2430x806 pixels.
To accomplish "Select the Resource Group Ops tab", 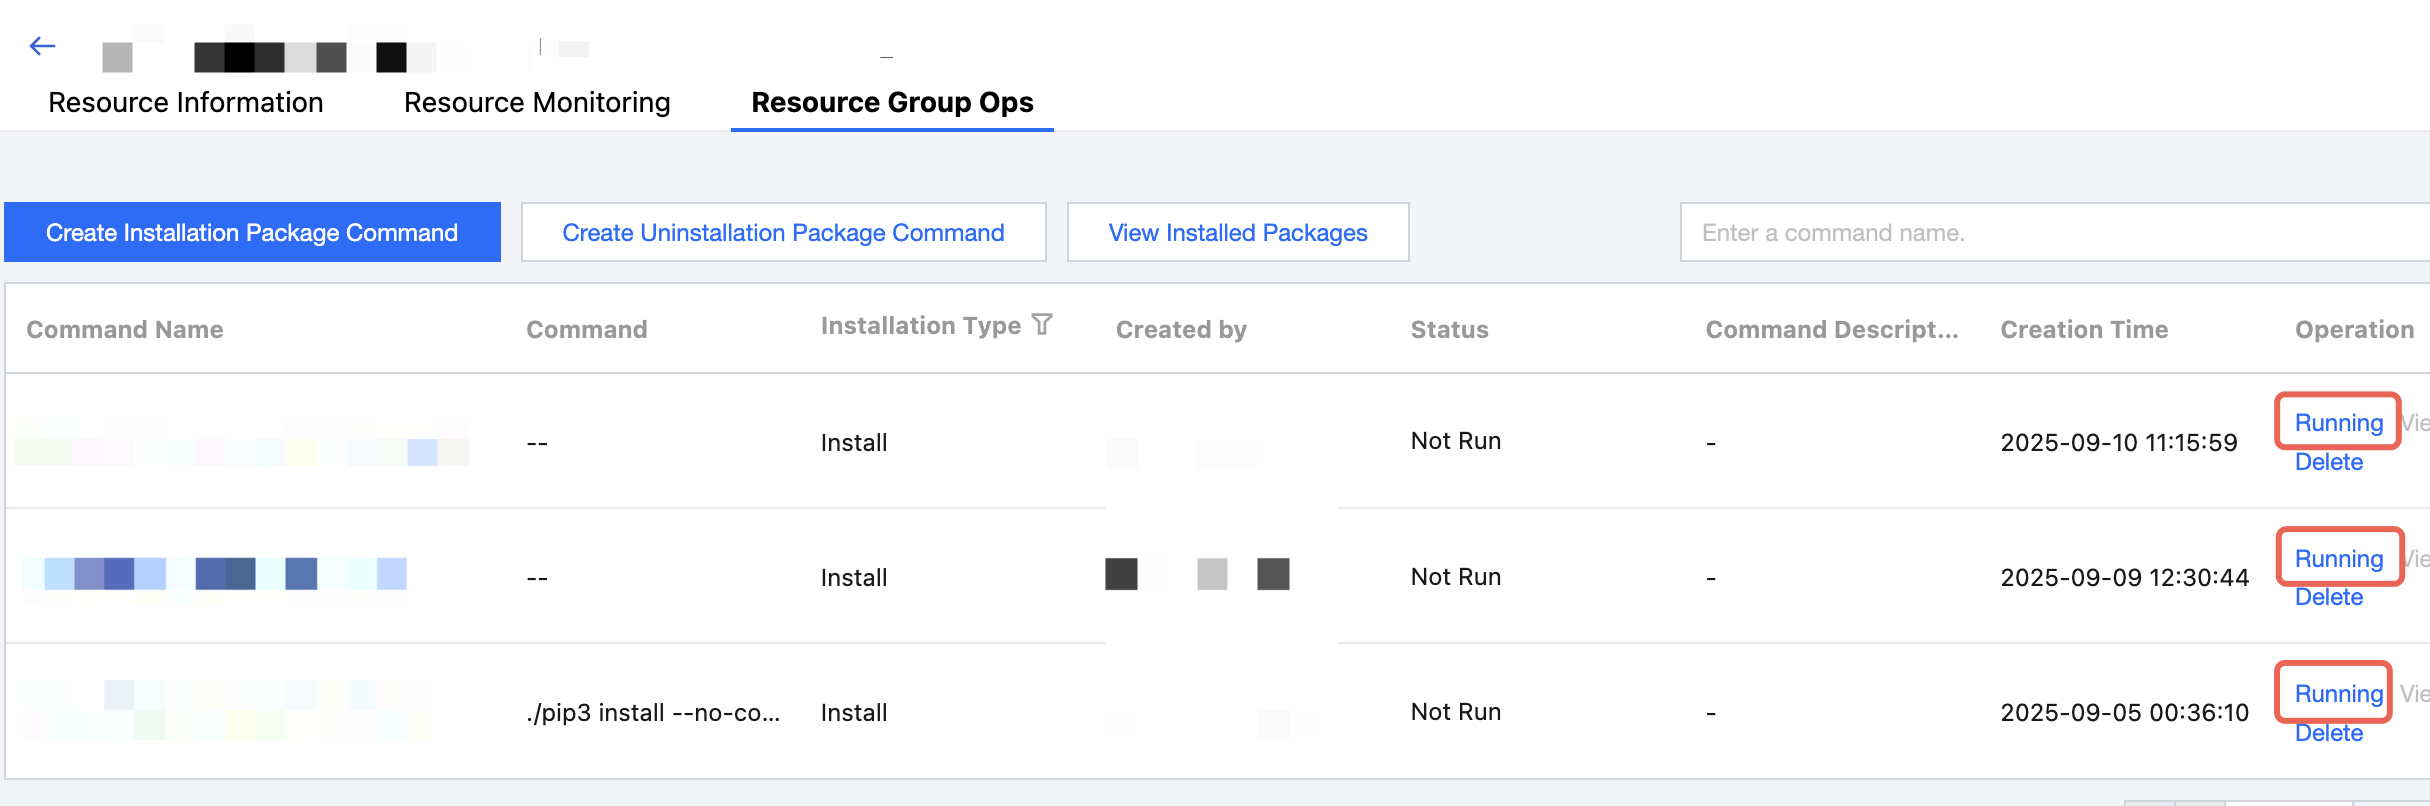I will click(892, 102).
